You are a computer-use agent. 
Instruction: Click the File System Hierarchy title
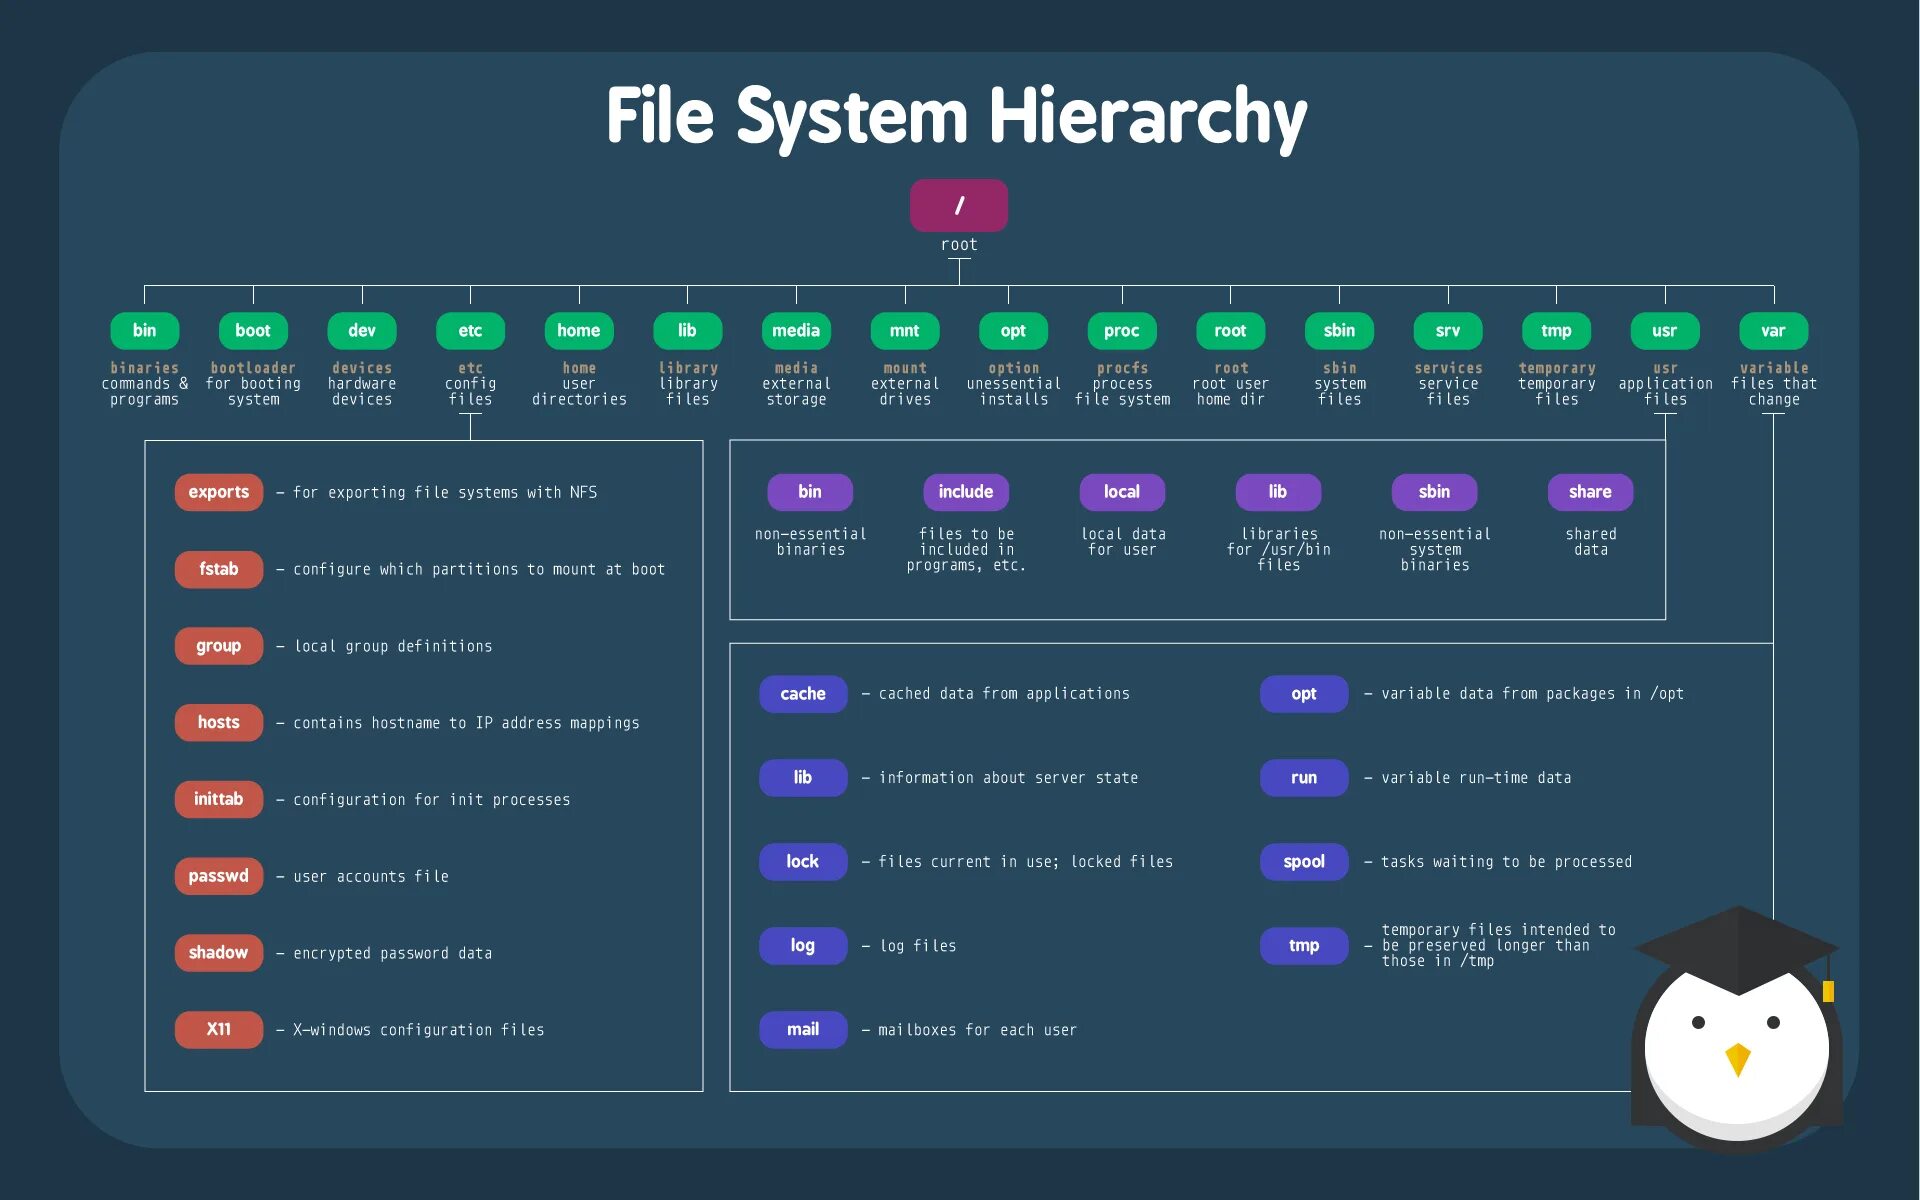[x=956, y=117]
